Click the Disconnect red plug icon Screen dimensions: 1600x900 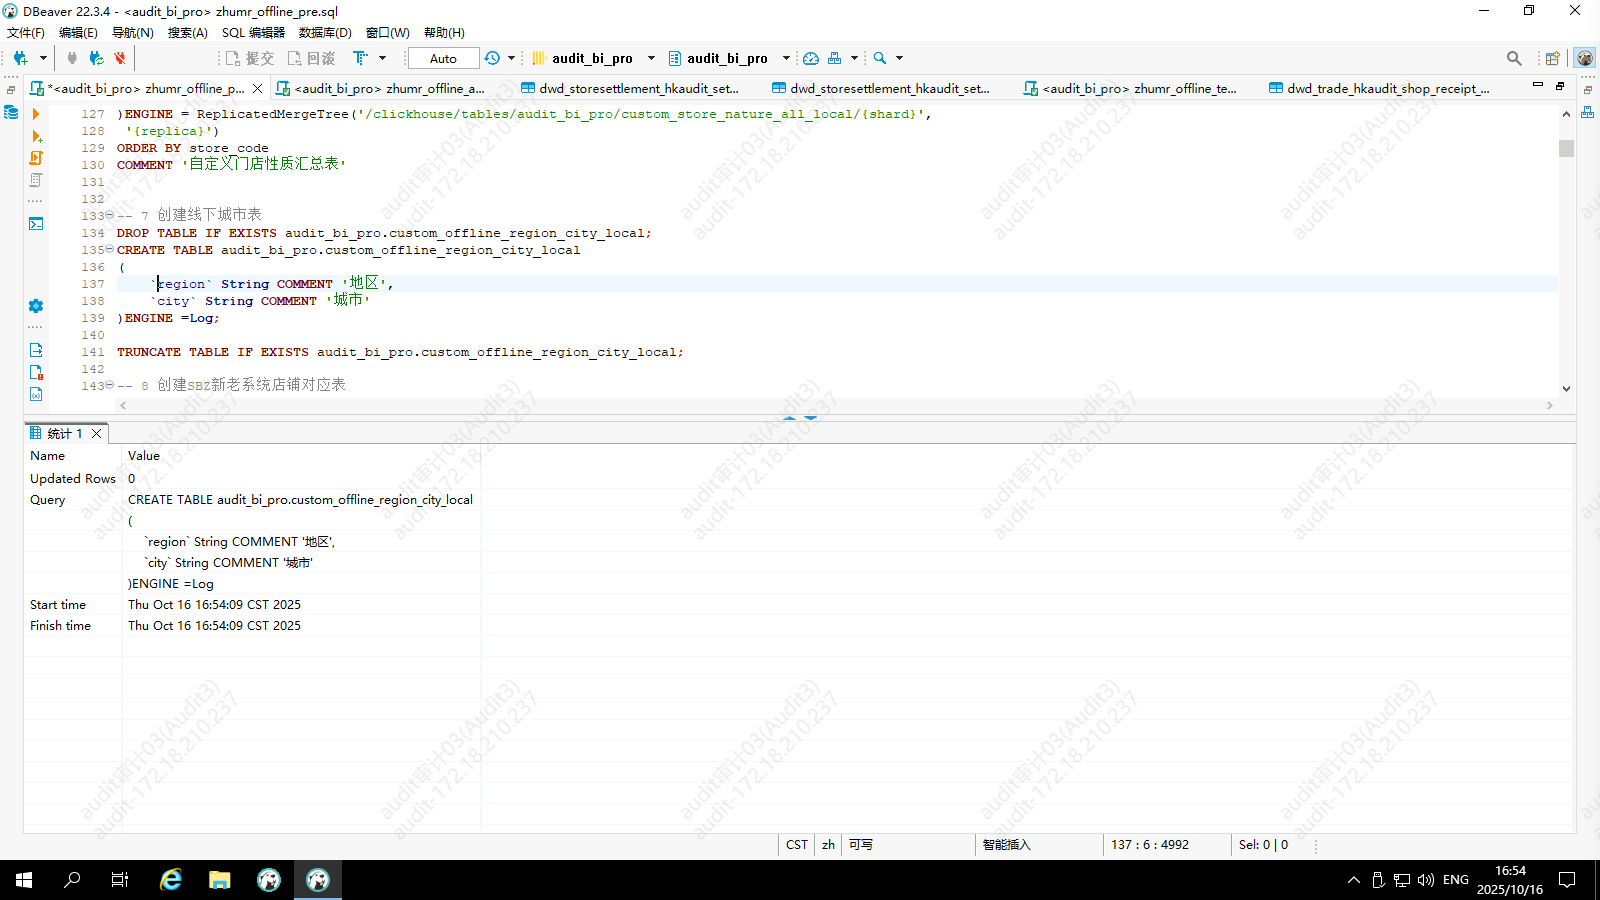pyautogui.click(x=120, y=58)
